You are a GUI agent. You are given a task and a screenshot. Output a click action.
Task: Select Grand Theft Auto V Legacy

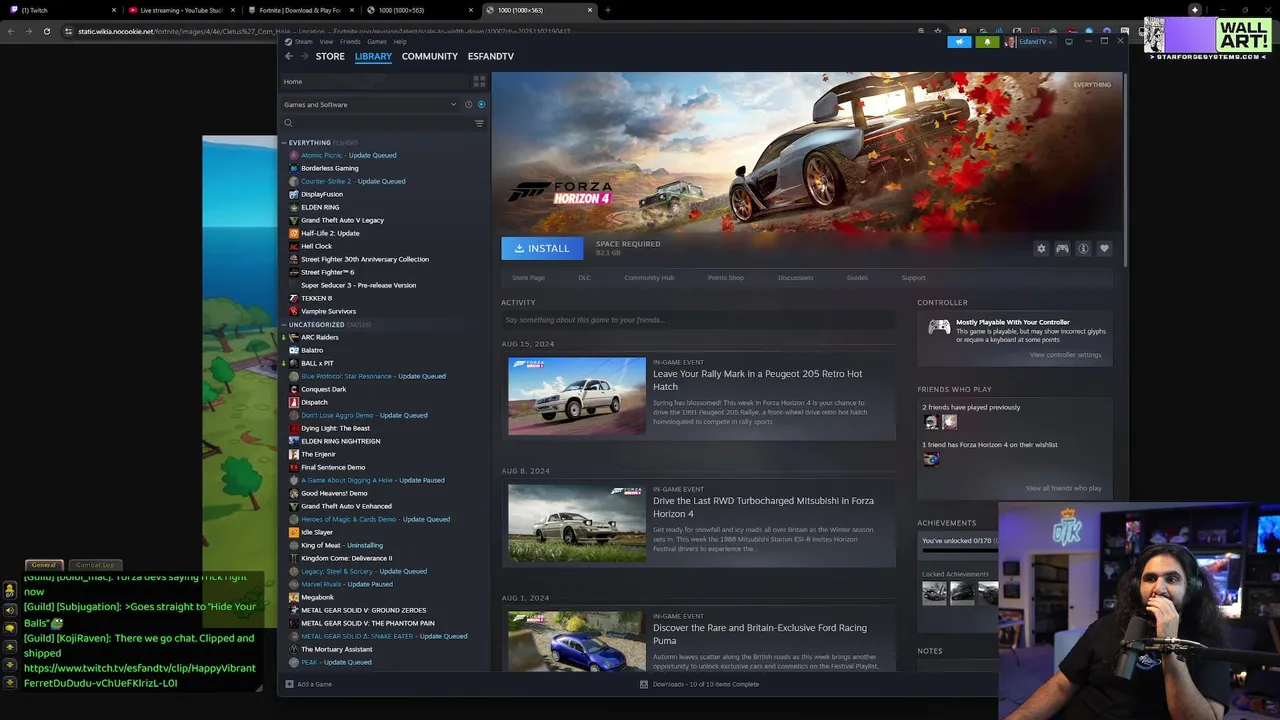[x=342, y=220]
